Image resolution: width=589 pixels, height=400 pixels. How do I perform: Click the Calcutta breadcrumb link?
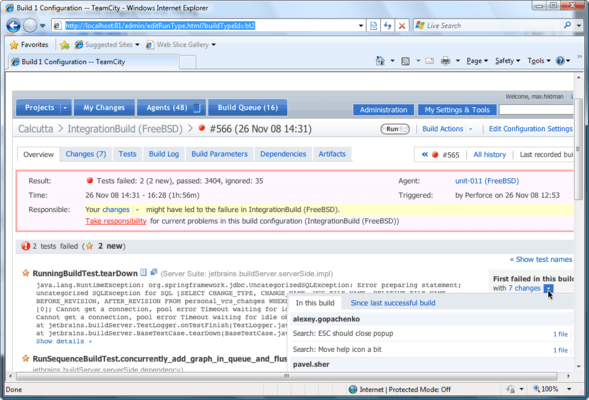(36, 129)
